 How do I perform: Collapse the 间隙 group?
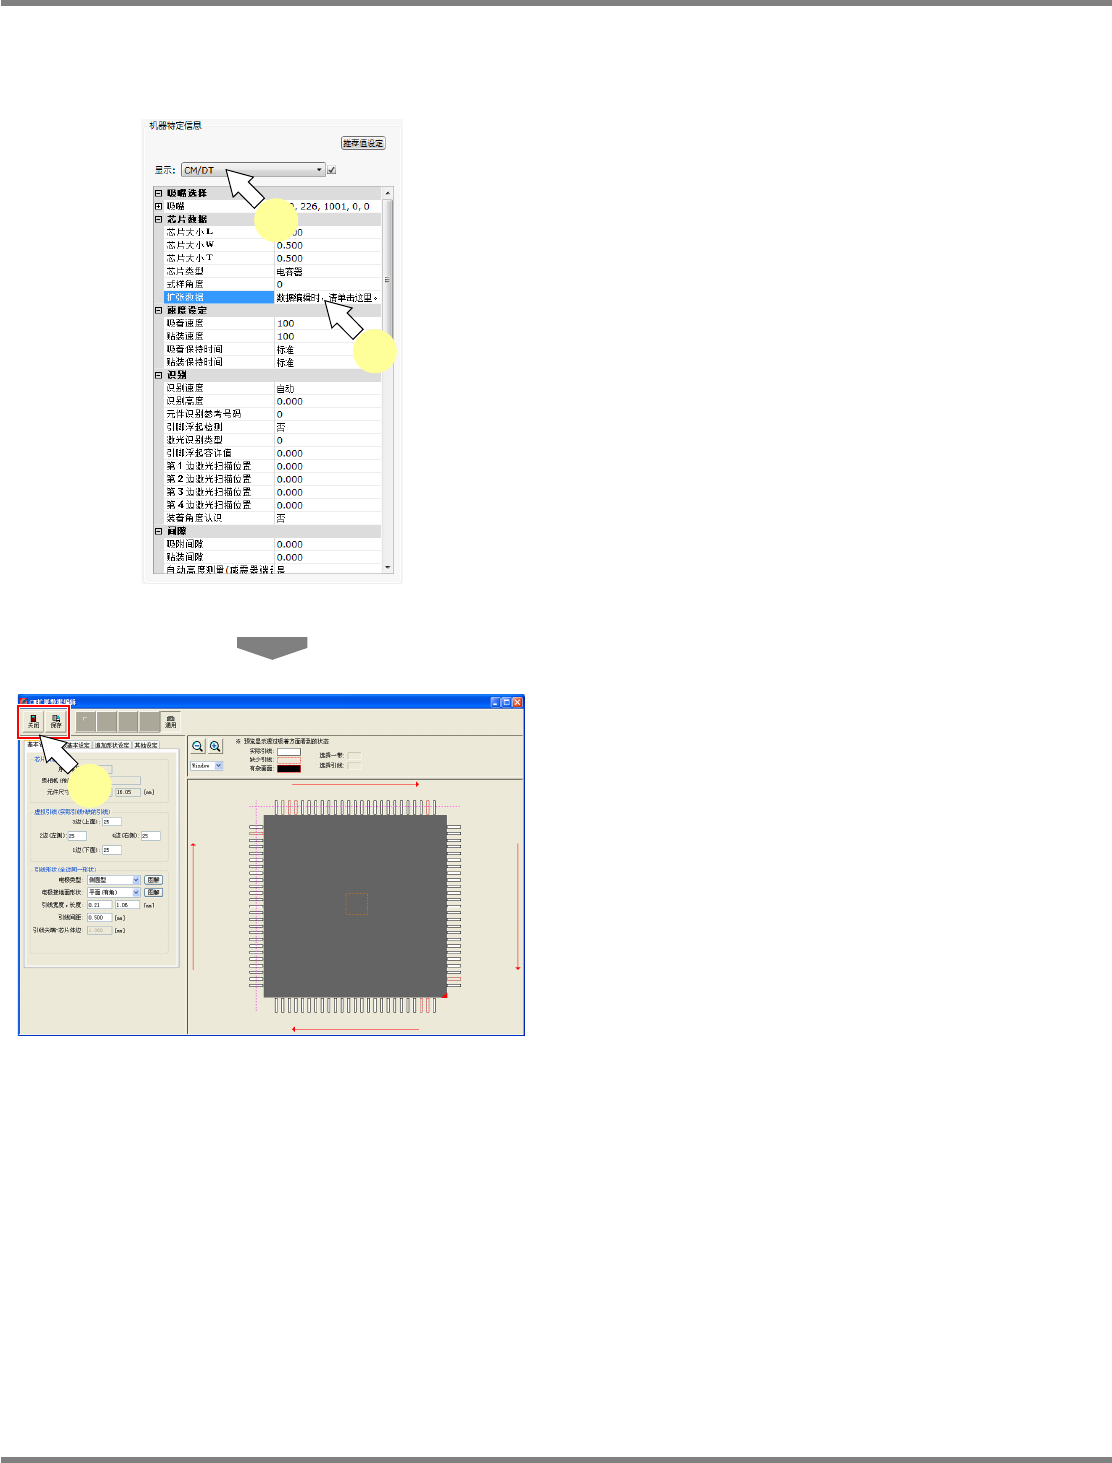click(x=158, y=531)
